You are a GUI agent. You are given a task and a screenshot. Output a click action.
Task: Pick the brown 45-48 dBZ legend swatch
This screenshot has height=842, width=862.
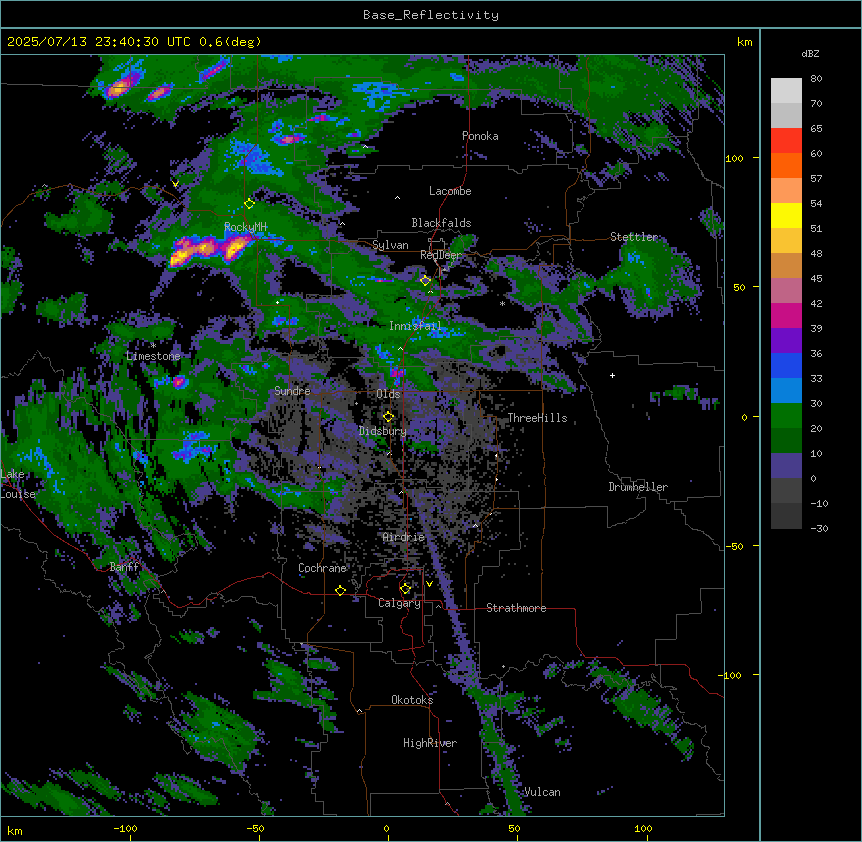786,265
